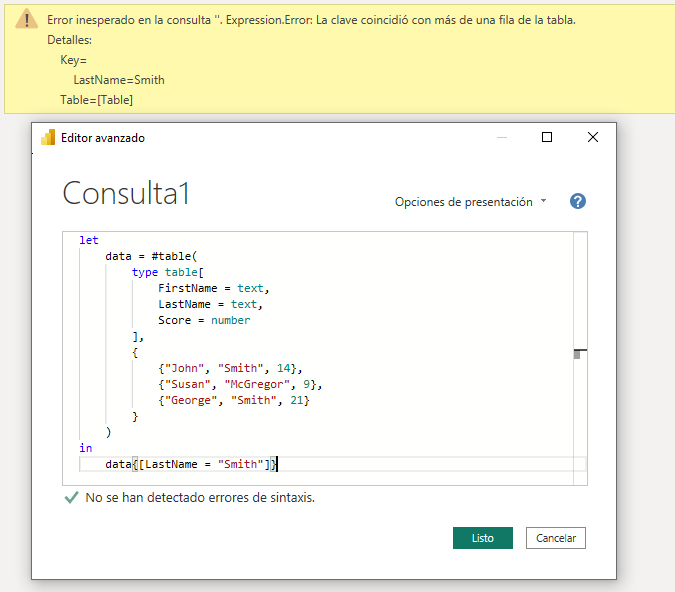Click the row containing "George", "Smith", 21
Viewport: 675px width, 592px height.
[x=234, y=400]
